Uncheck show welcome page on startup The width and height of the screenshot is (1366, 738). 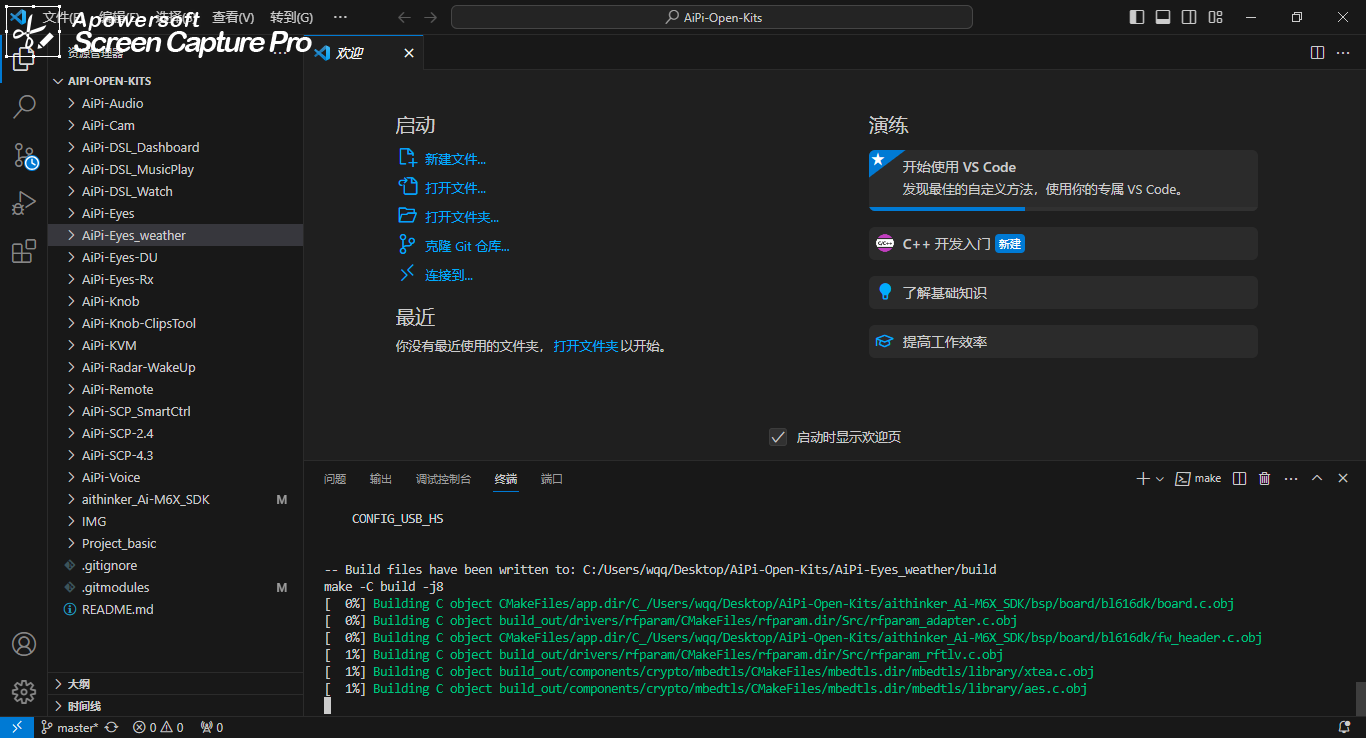pos(777,437)
